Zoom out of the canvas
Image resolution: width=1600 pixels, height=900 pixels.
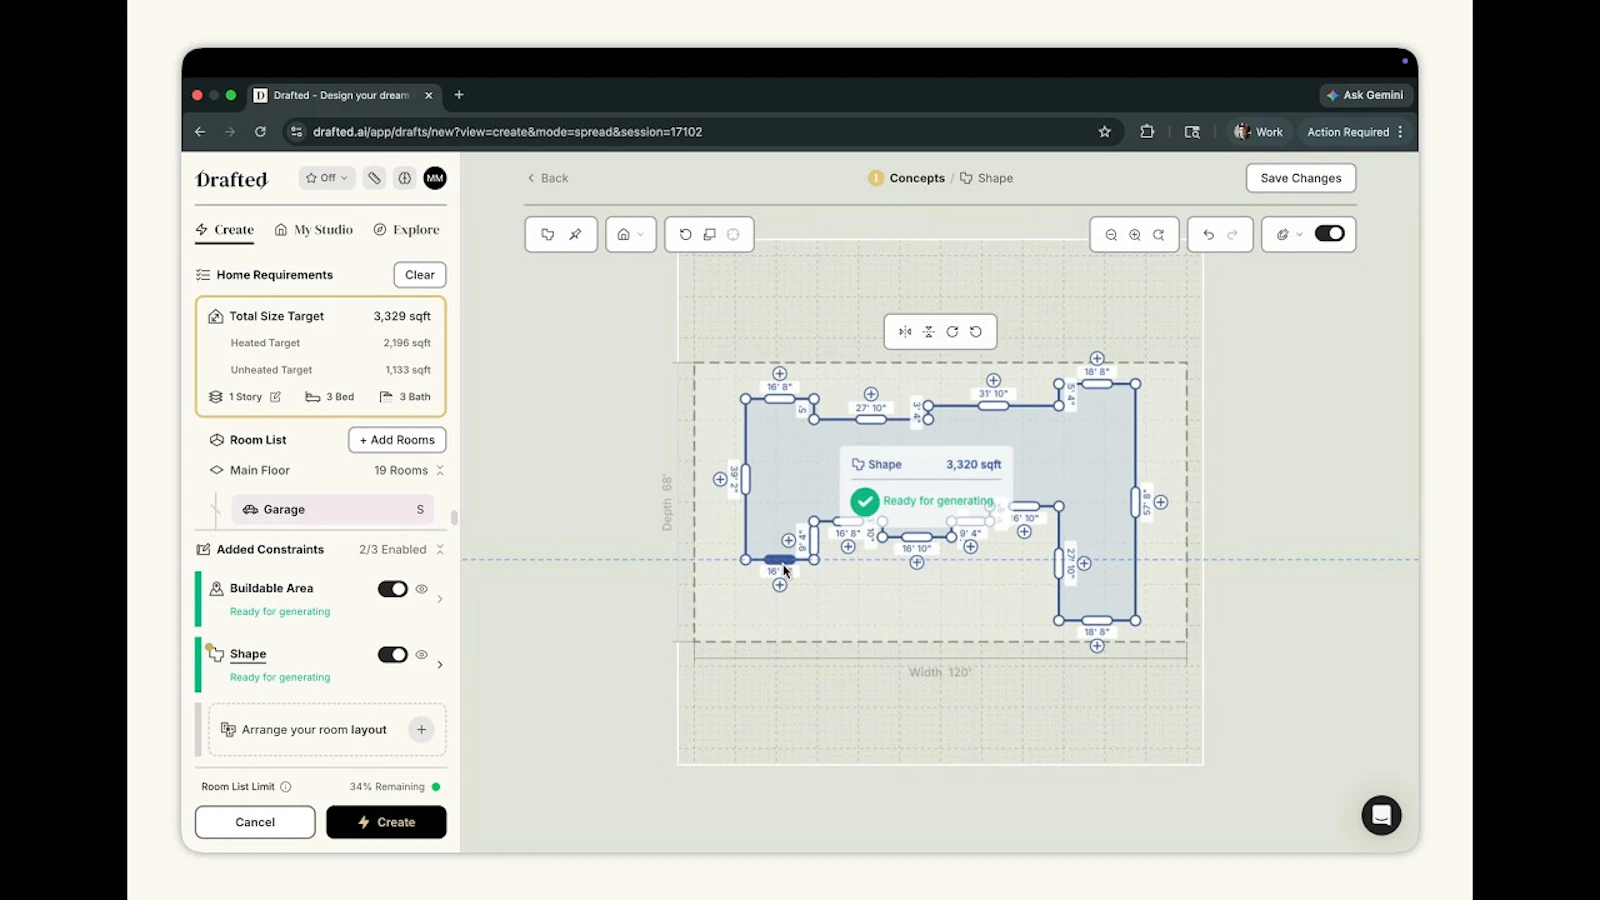[x=1111, y=234]
